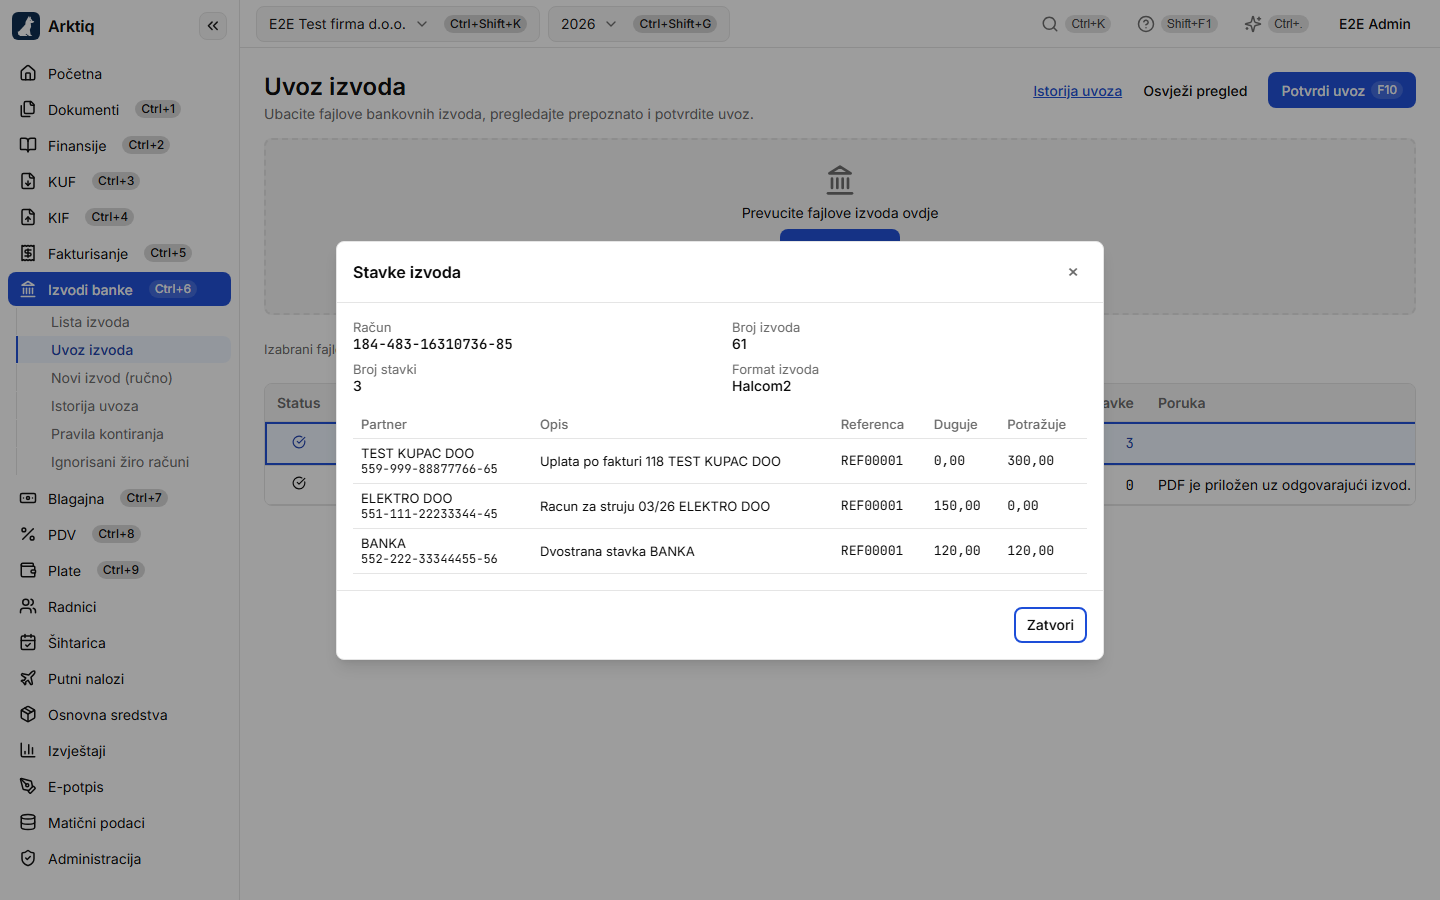Viewport: 1440px width, 900px height.
Task: Expand the E2E Test firma d.o.o. company dropdown
Action: tap(398, 24)
